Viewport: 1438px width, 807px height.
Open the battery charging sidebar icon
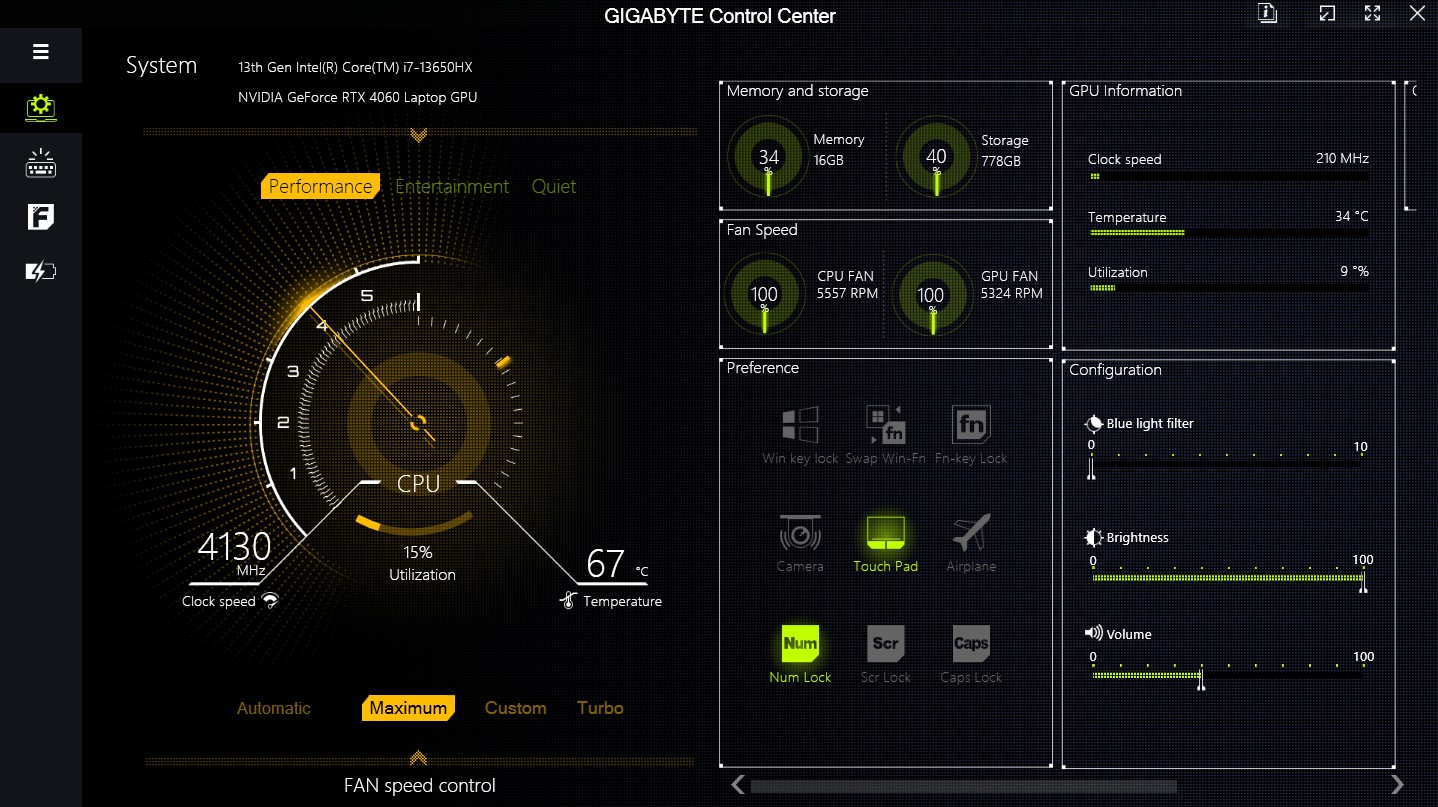tap(41, 271)
